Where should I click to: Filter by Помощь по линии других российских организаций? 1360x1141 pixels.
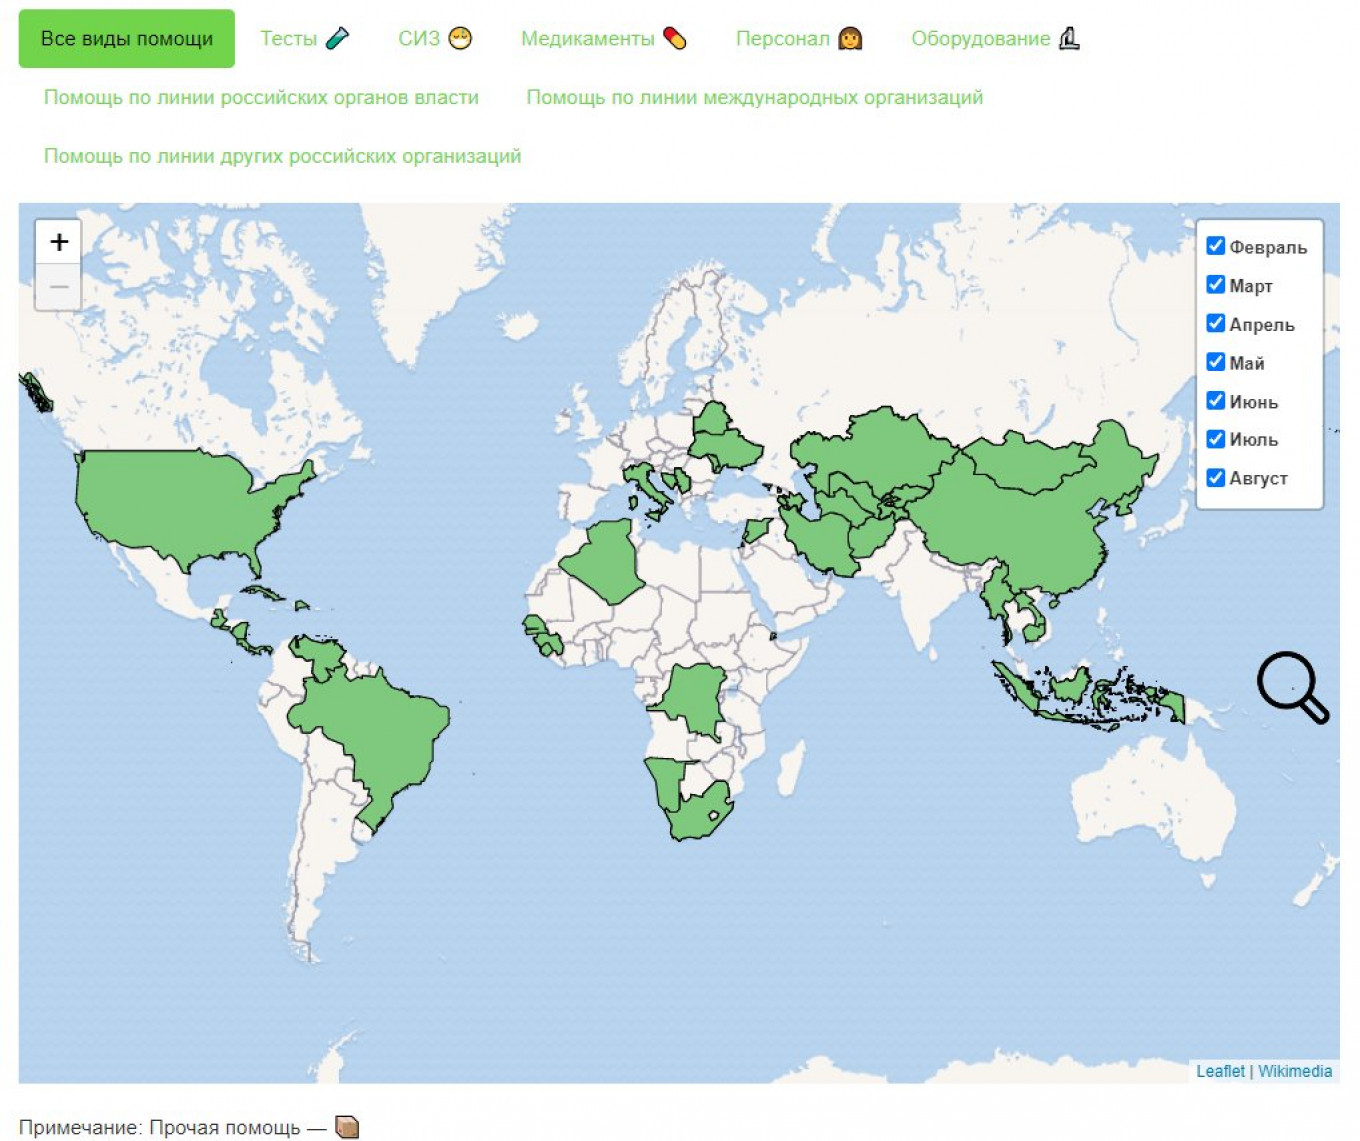282,156
